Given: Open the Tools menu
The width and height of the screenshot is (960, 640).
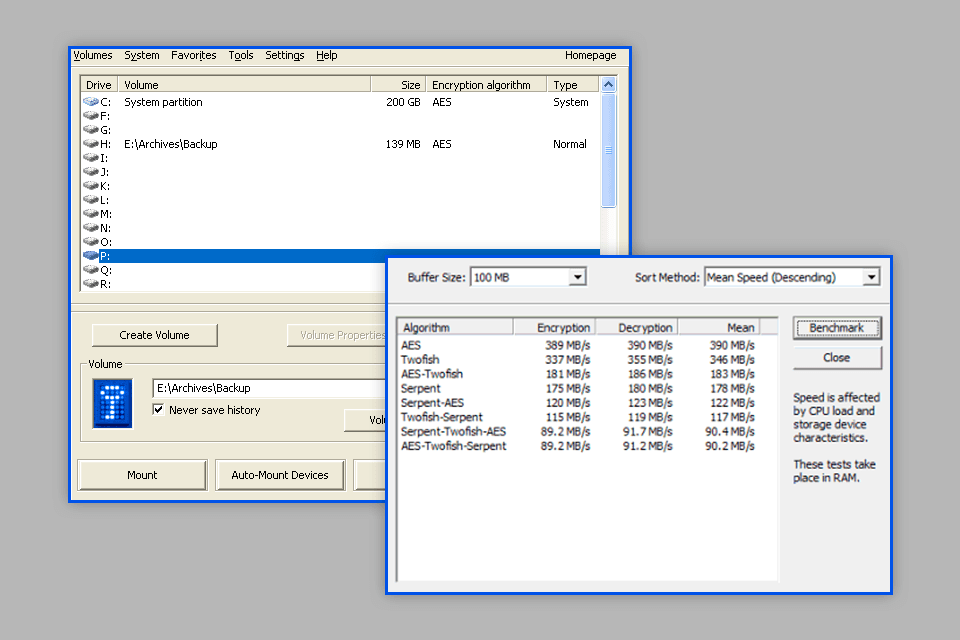Looking at the screenshot, I should click(x=241, y=55).
